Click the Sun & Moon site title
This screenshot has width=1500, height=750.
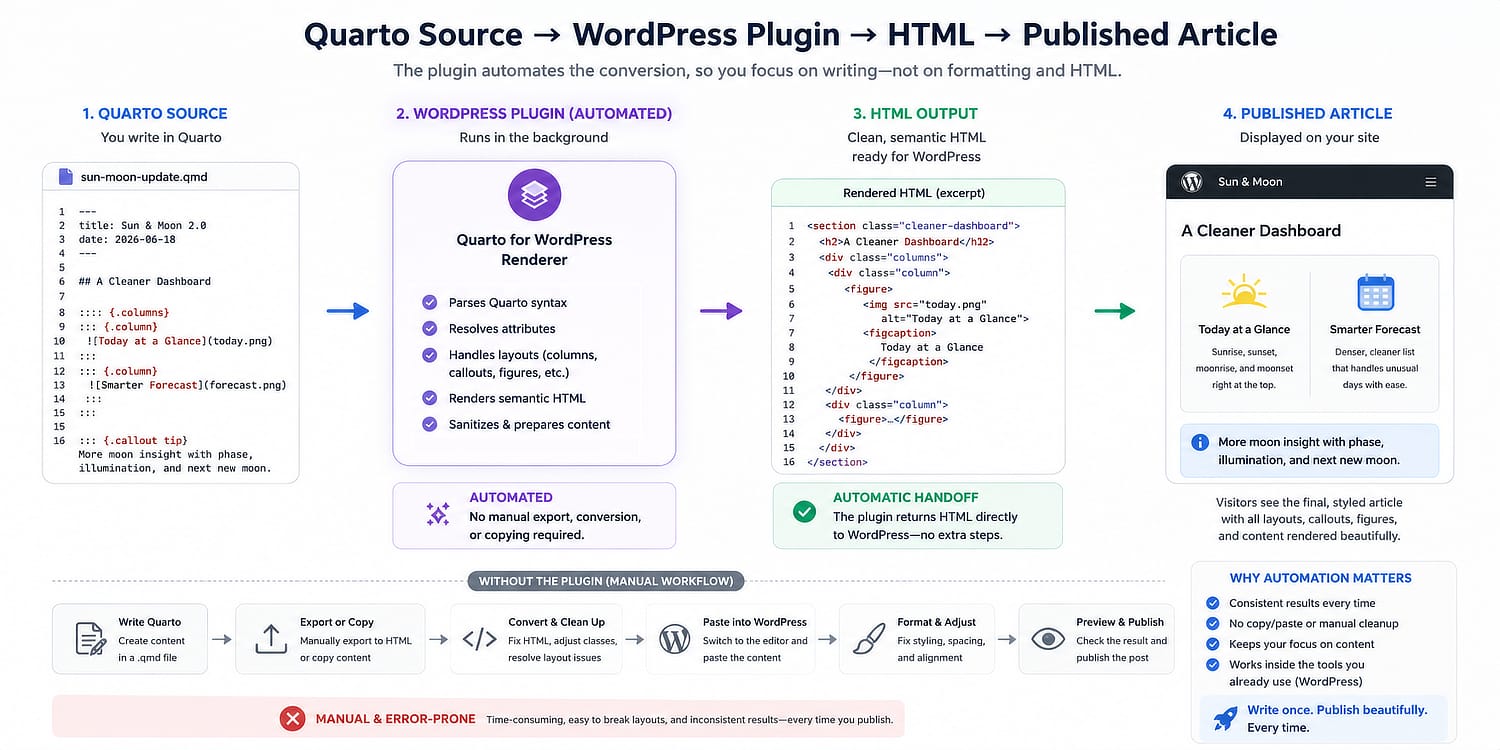[x=1250, y=182]
